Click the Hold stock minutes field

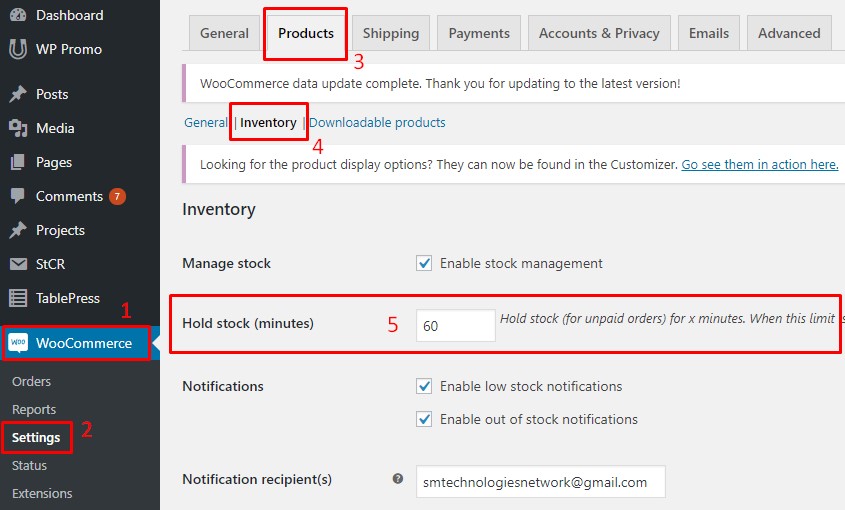[x=455, y=326]
